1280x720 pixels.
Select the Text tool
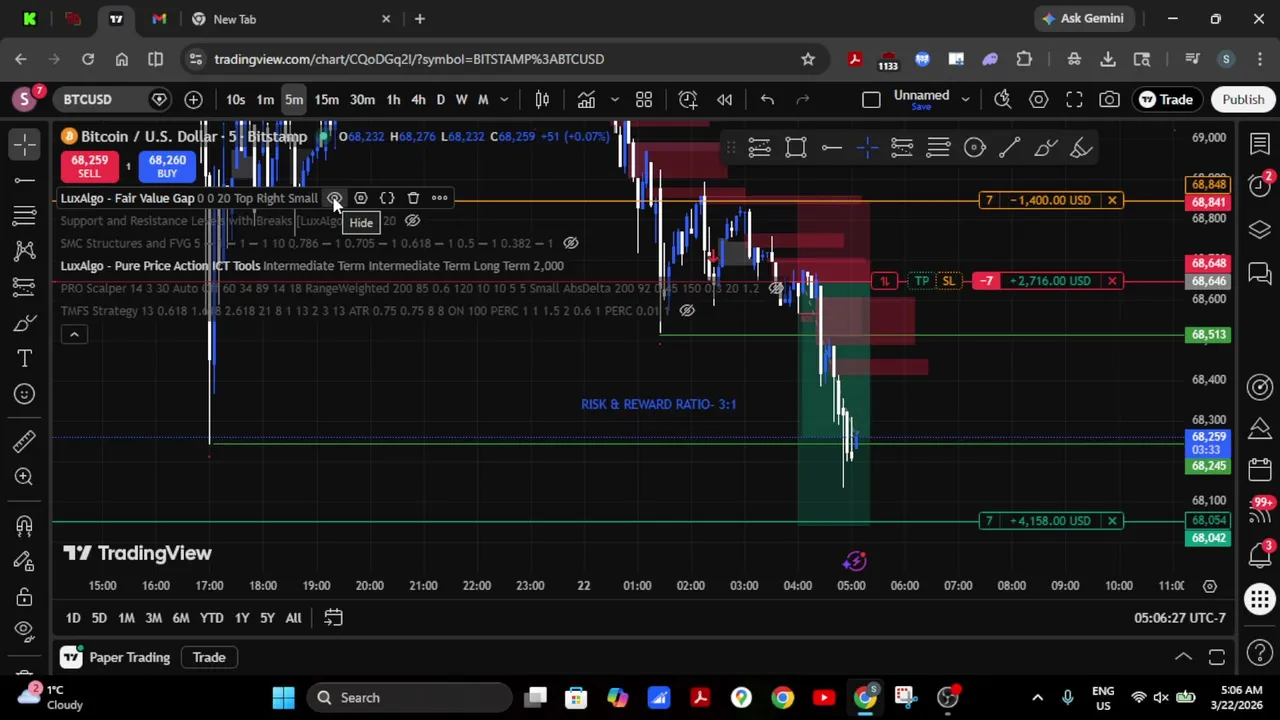(25, 358)
